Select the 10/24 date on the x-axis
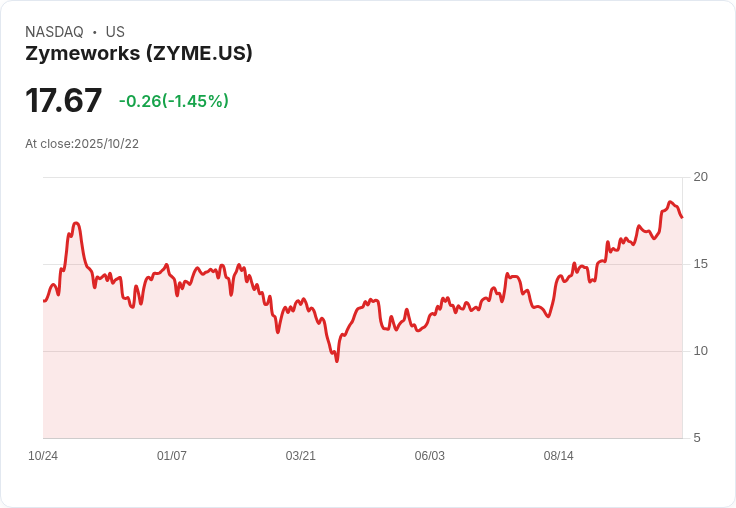The image size is (736, 508). coord(43,456)
